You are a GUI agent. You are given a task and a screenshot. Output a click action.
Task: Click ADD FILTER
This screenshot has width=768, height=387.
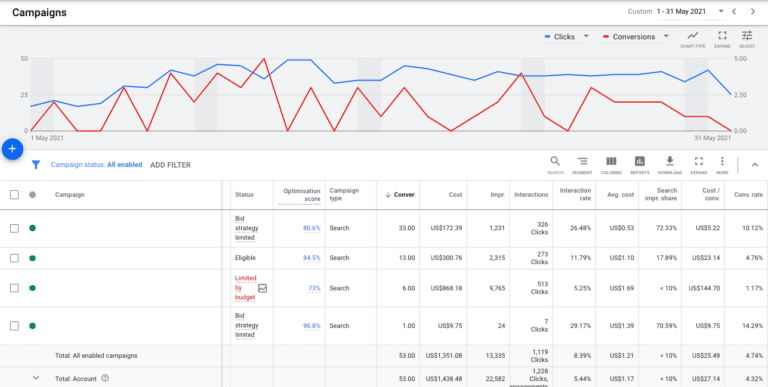(170, 165)
